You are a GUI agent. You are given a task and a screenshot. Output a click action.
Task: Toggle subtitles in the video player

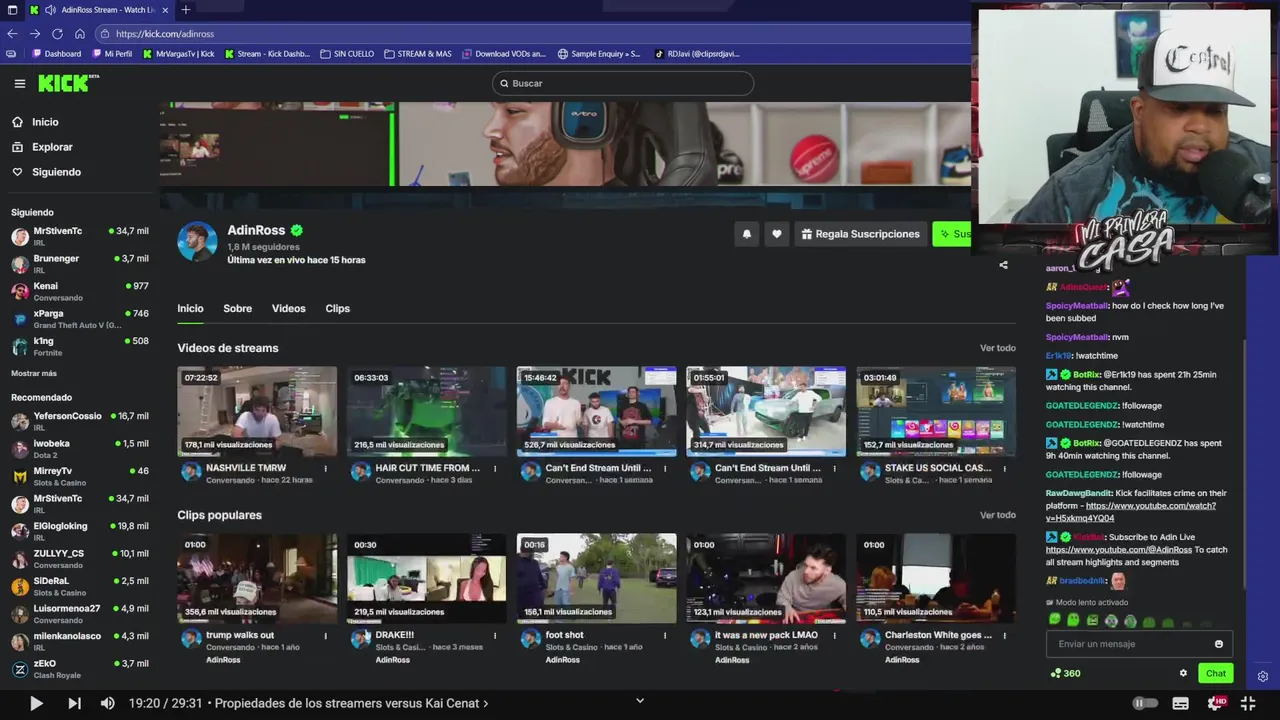[1180, 703]
